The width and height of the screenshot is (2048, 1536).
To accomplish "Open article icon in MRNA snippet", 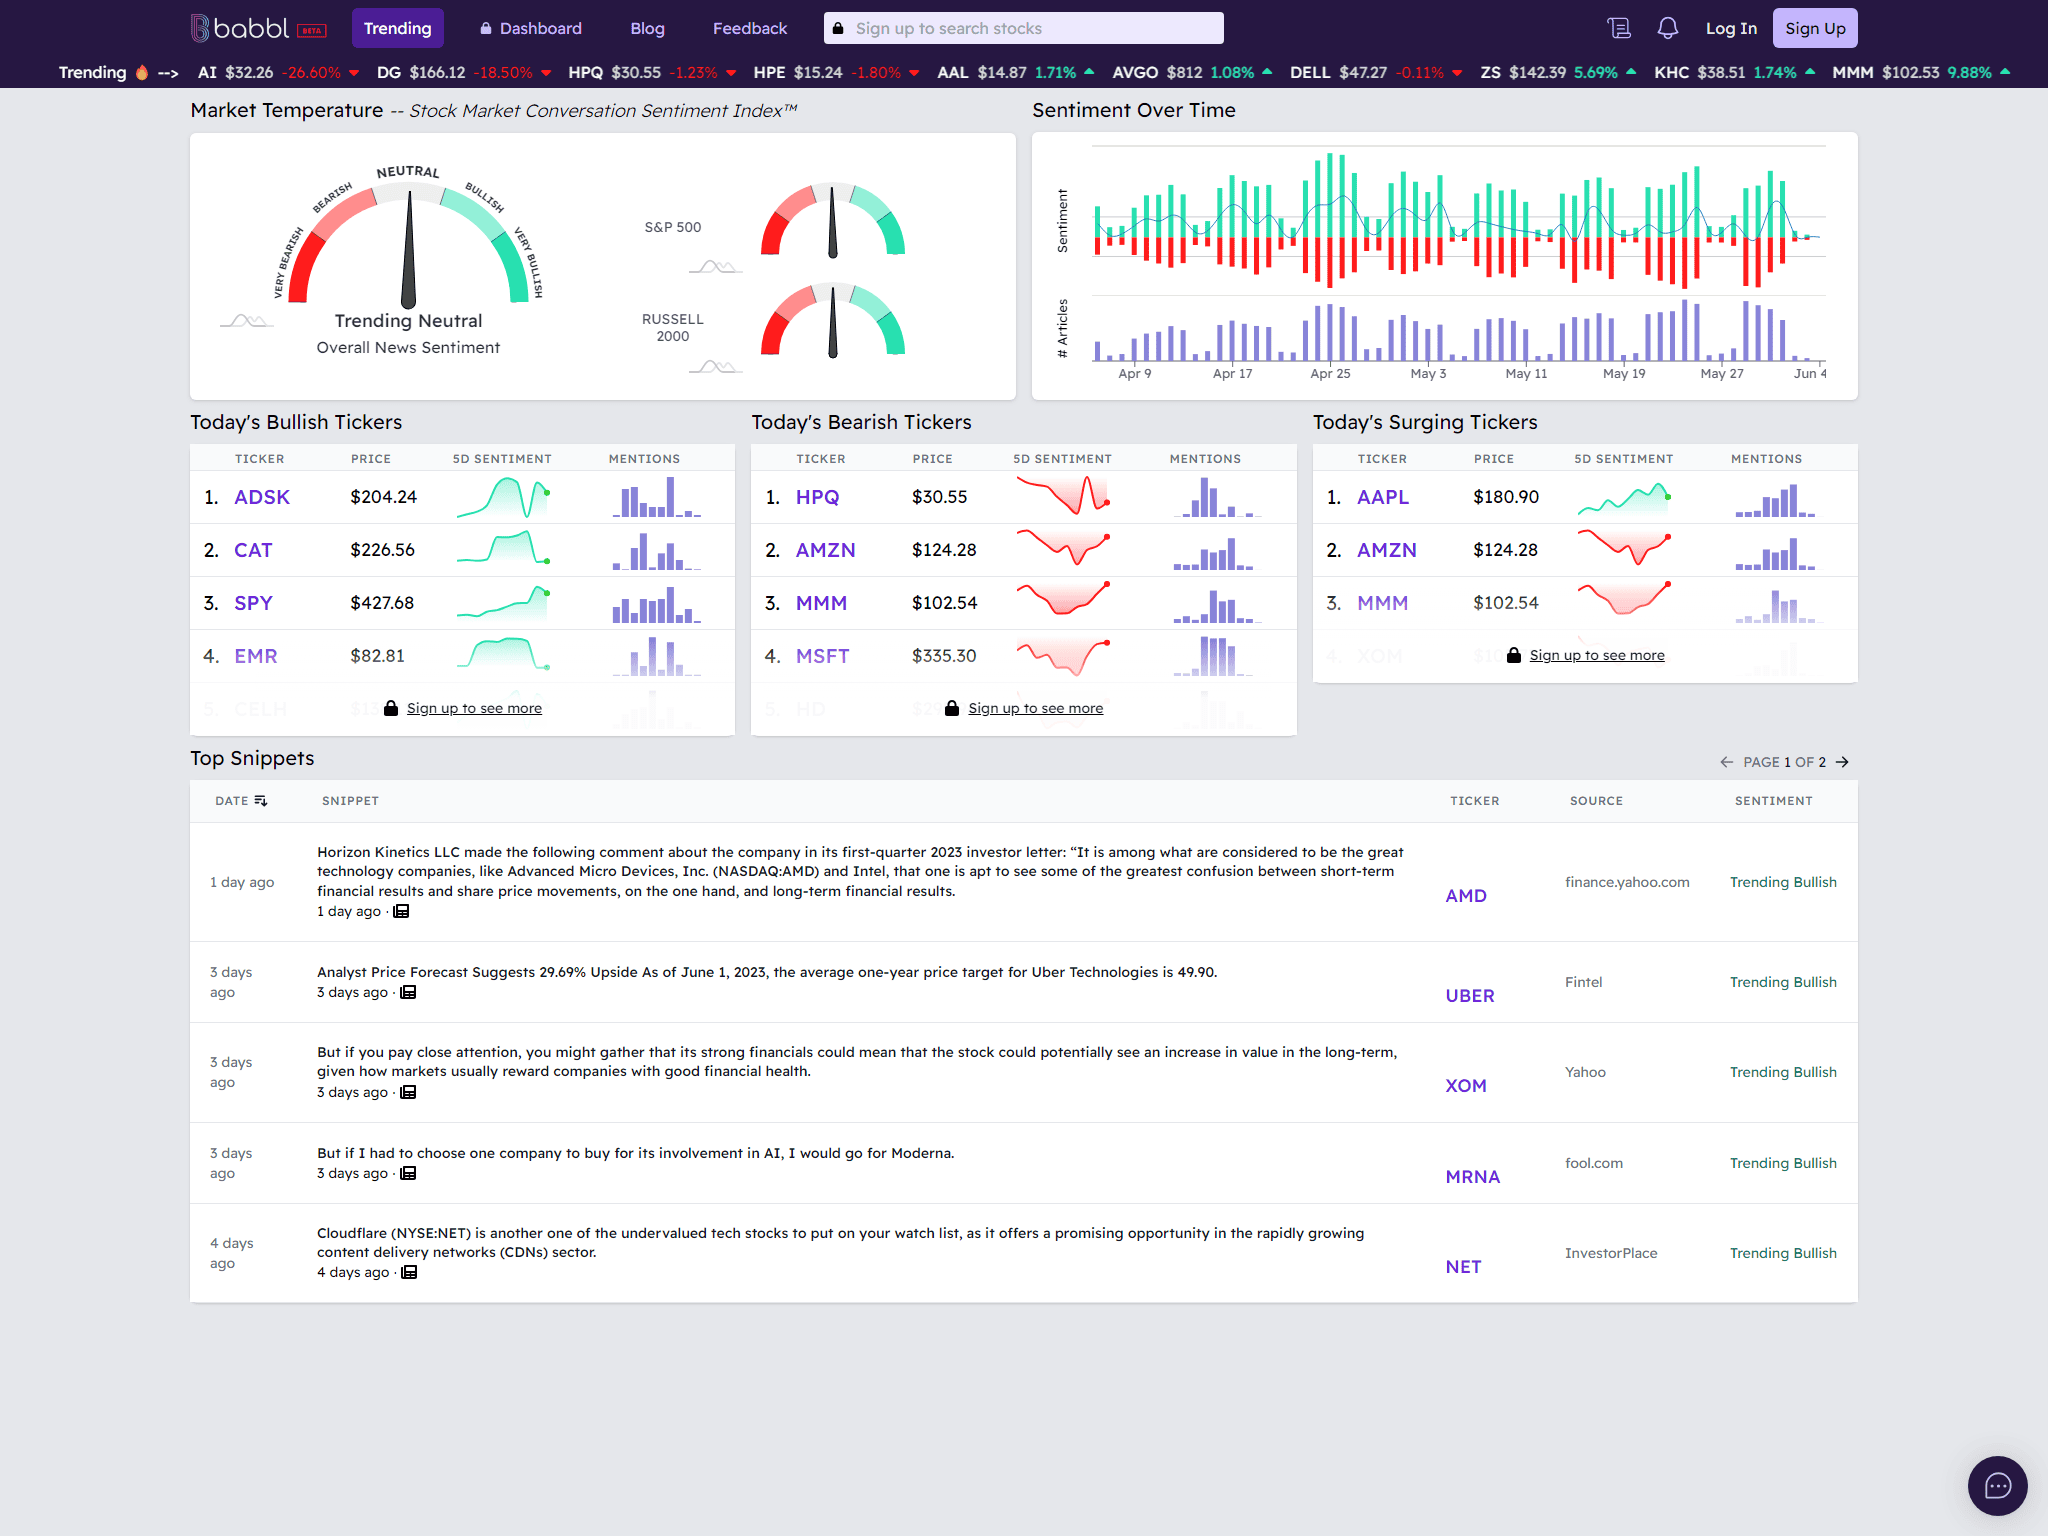I will 408,1173.
